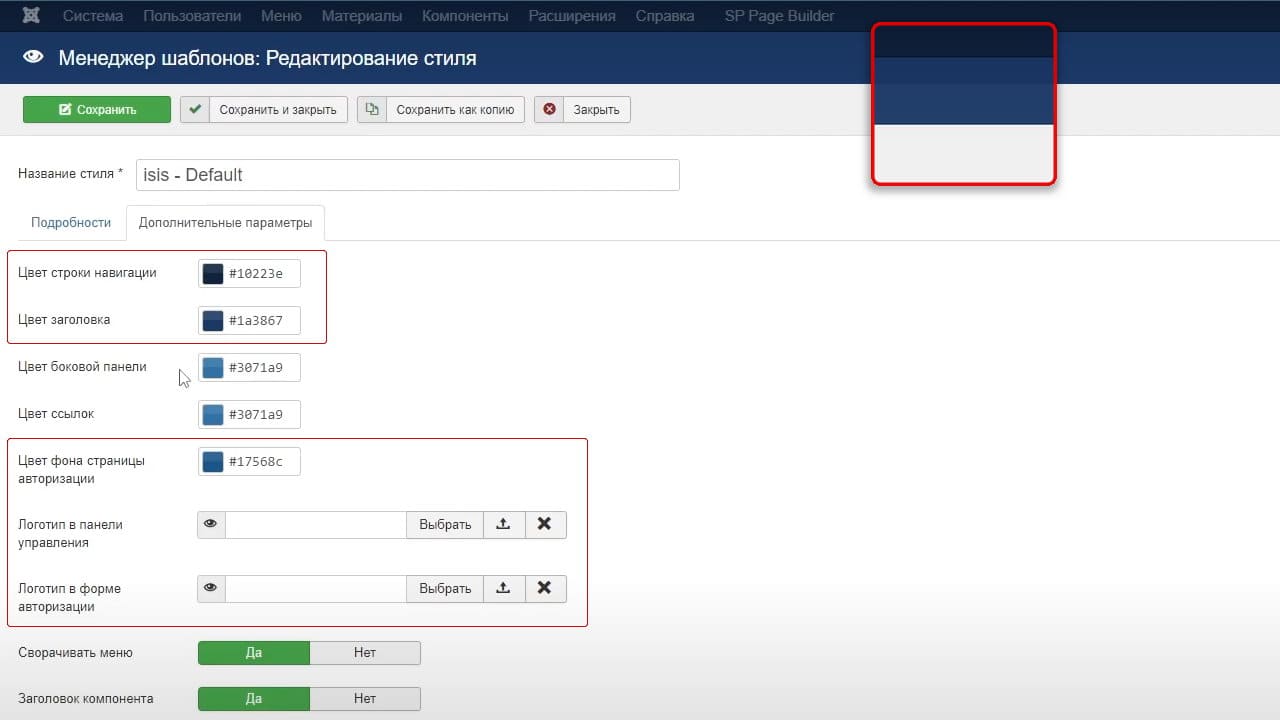1280x720 pixels.
Task: Open the SP Page Builder menu
Action: click(779, 16)
